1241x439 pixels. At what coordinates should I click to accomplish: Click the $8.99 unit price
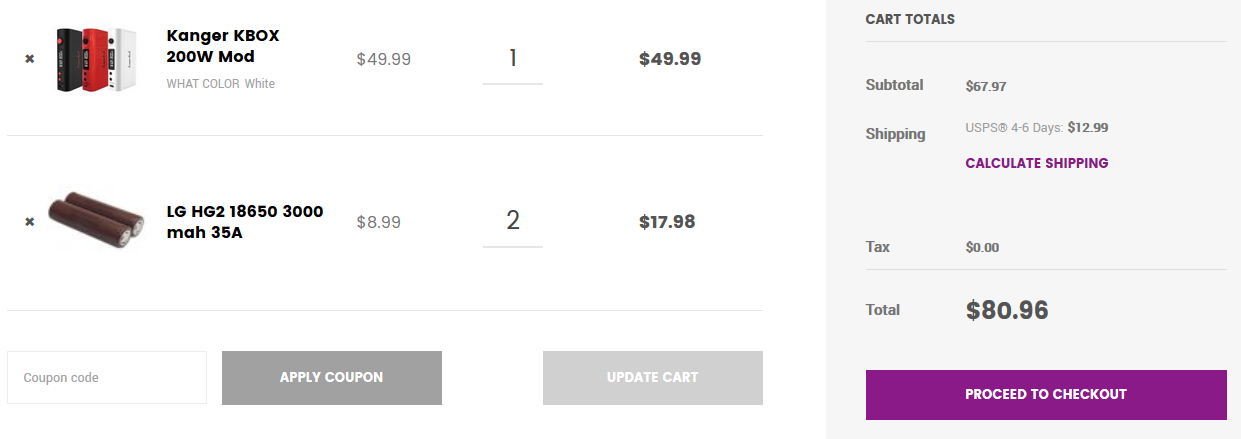pos(378,222)
